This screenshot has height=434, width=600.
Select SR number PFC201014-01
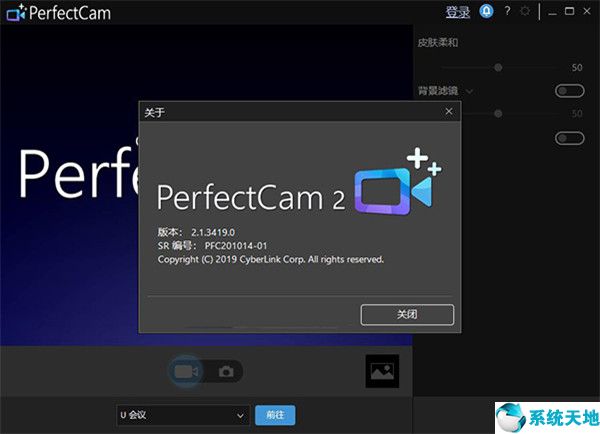(x=236, y=246)
